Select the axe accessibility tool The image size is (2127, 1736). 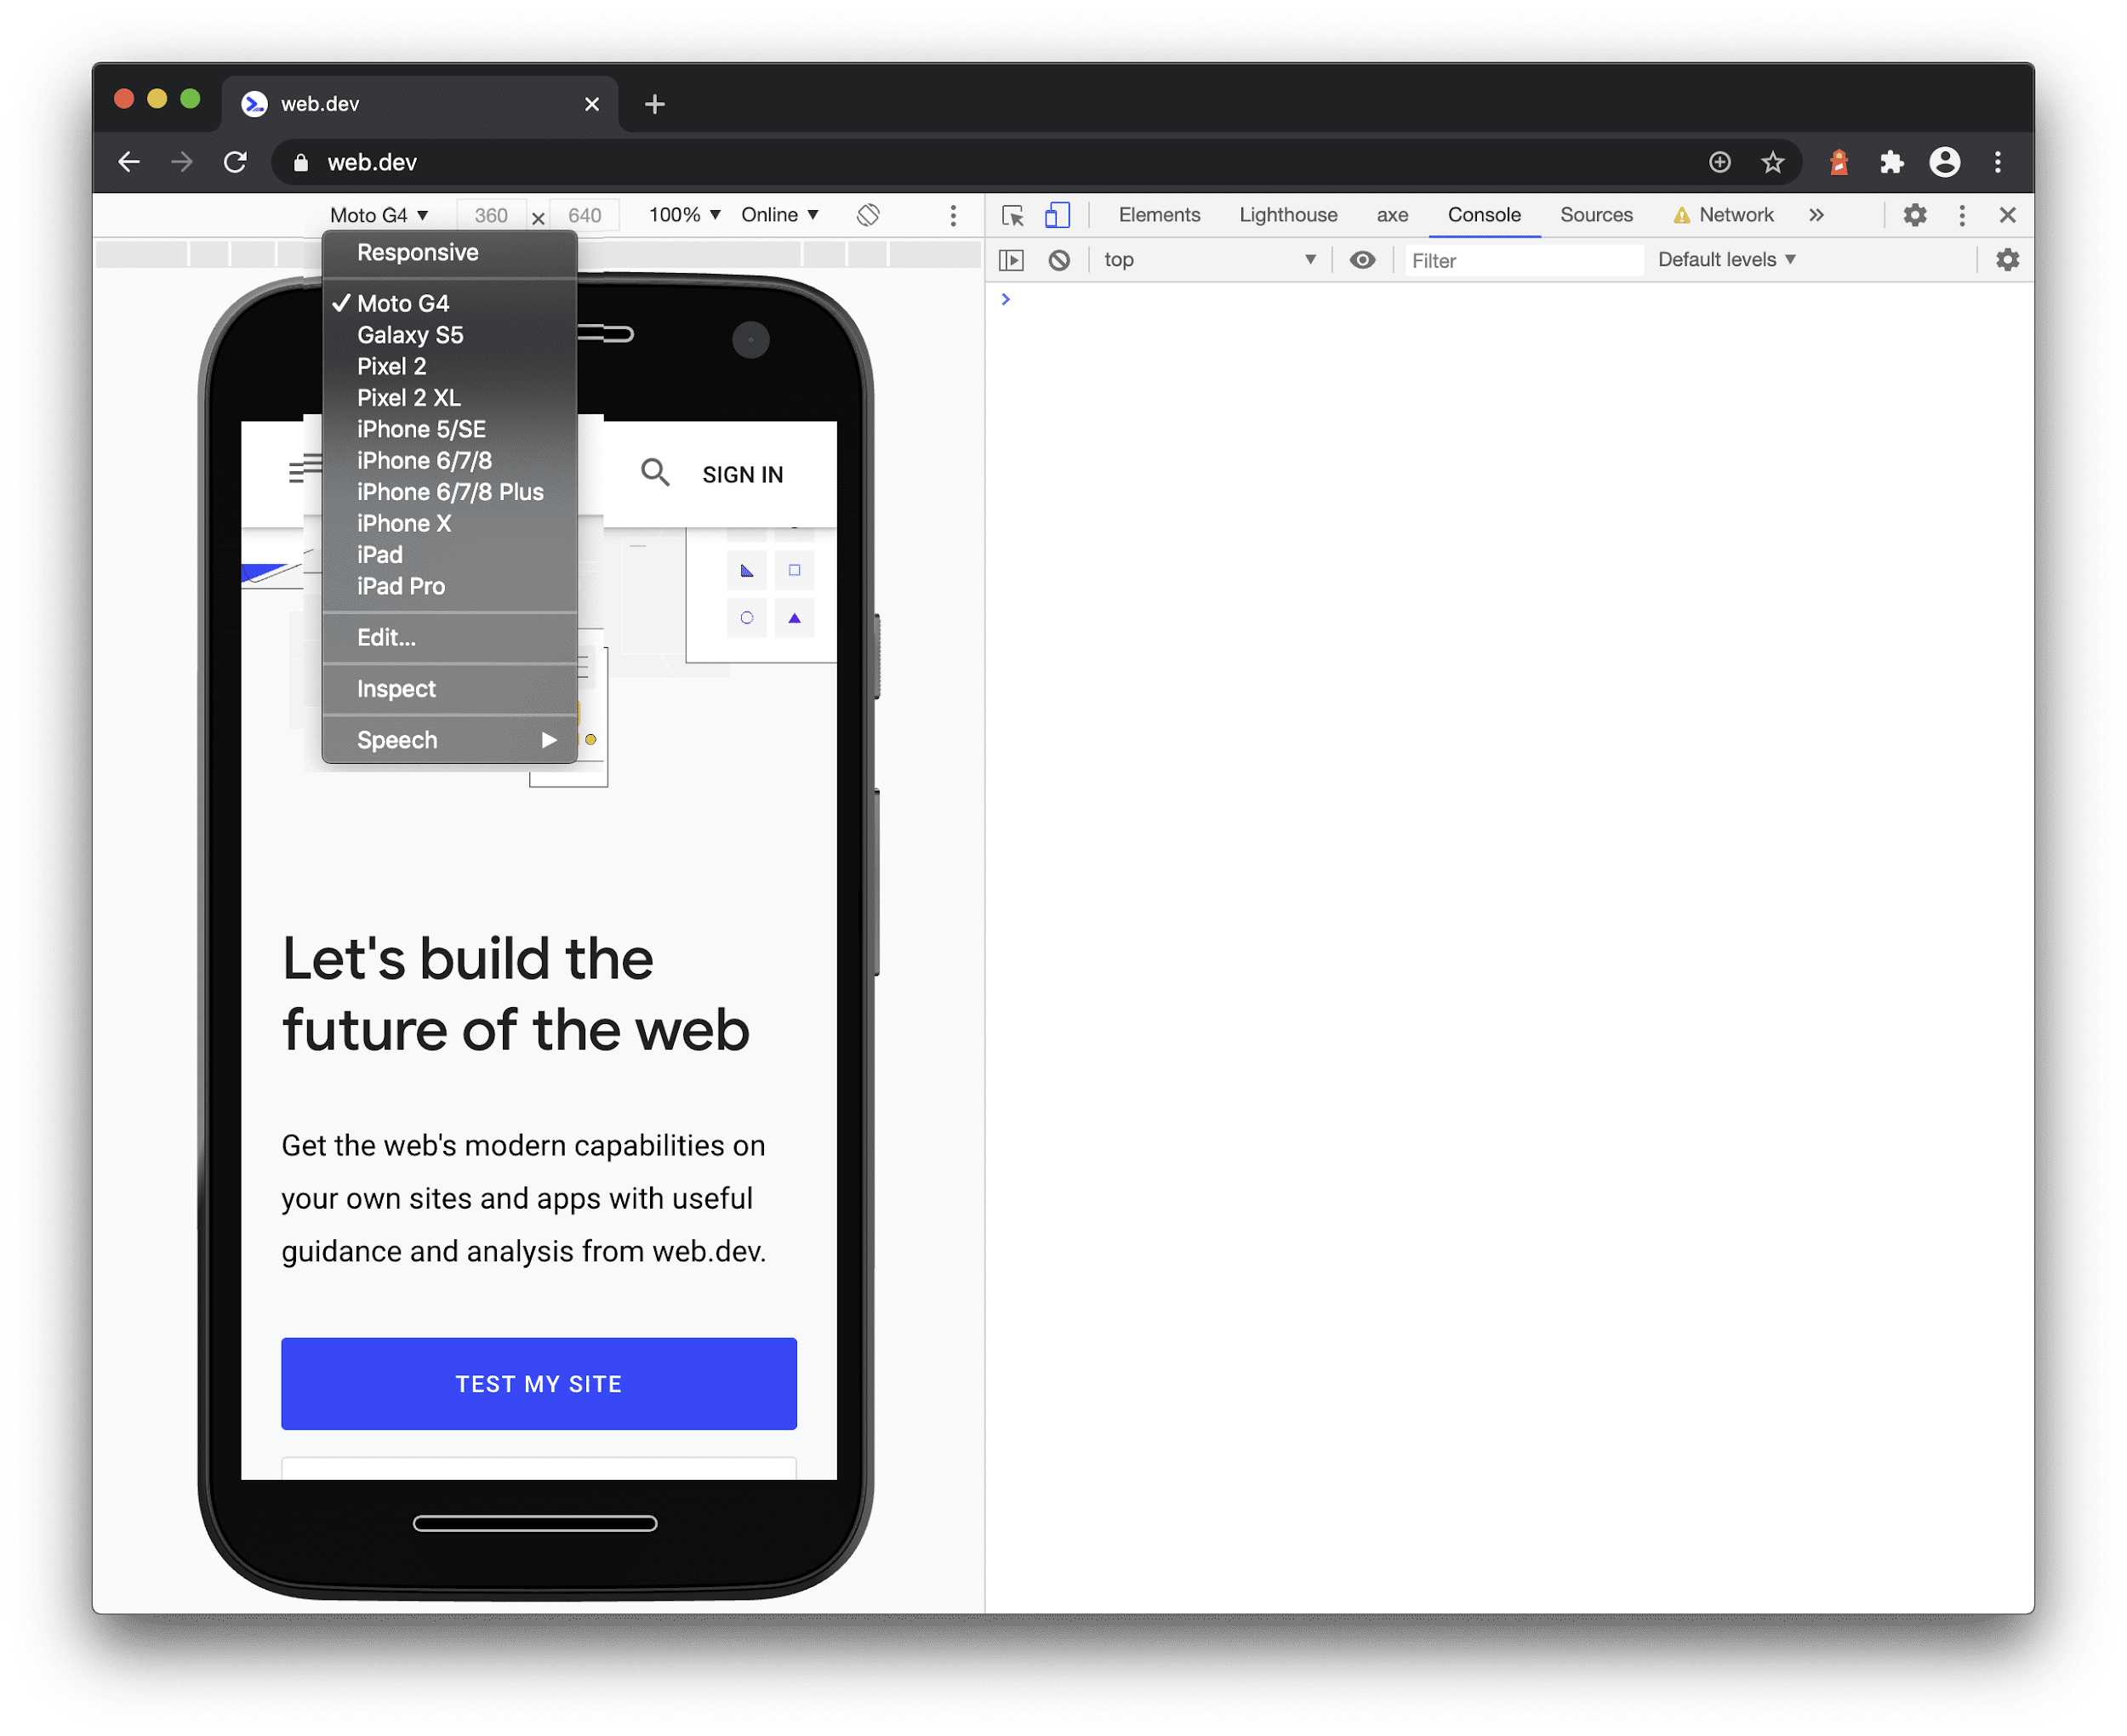coord(1392,213)
